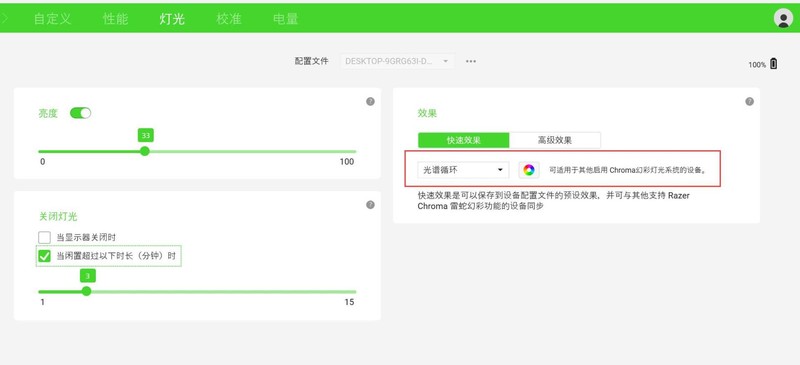Switch to the 性能 tab
Image resolution: width=800 pixels, height=365 pixels.
pyautogui.click(x=115, y=19)
